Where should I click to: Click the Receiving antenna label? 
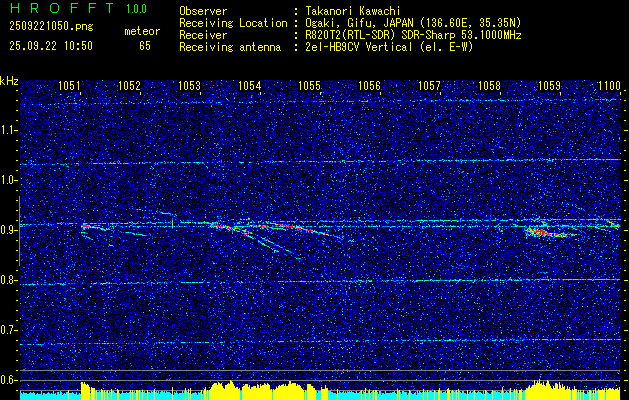point(230,47)
